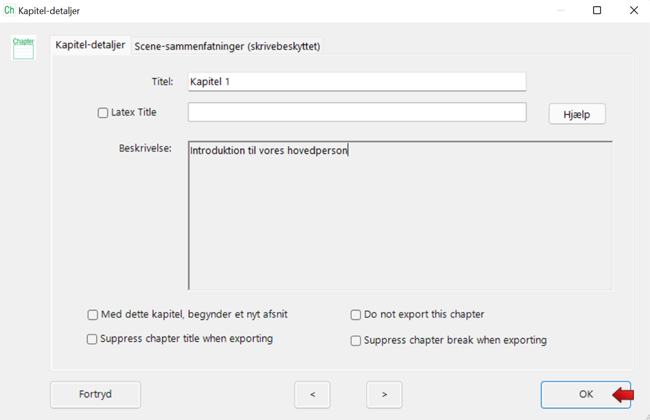Go to previous chapter with < button
The height and width of the screenshot is (420, 650).
313,394
